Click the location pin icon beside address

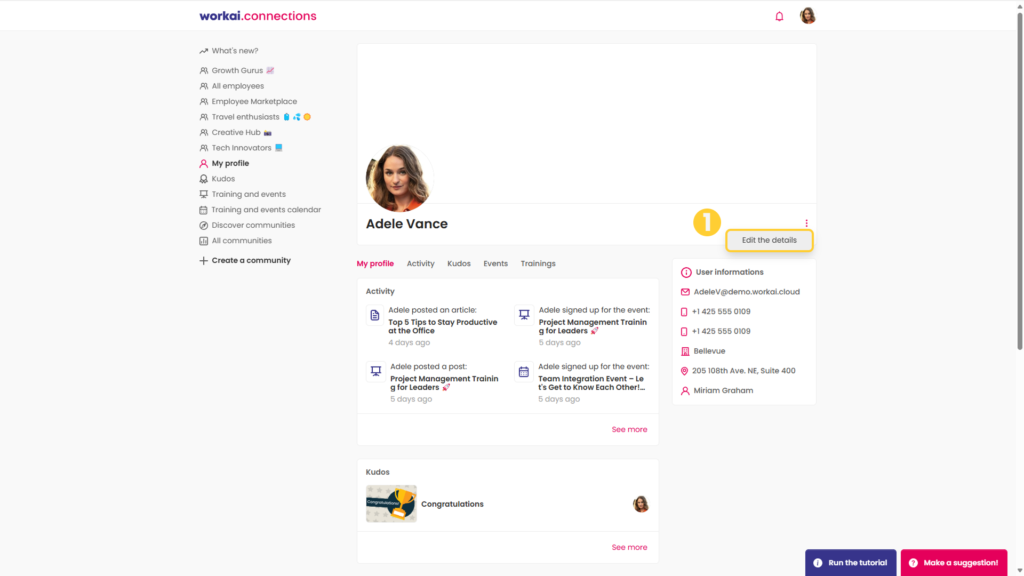(x=684, y=371)
